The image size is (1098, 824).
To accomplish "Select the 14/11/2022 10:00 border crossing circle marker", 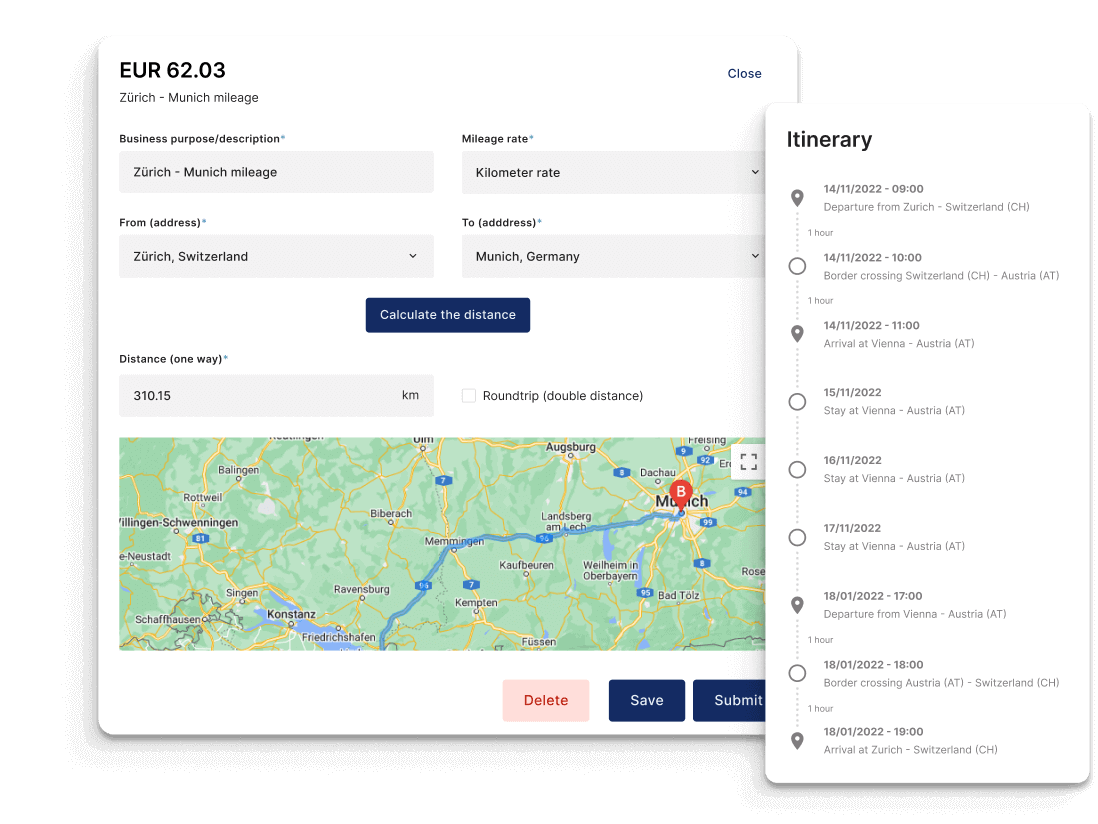I will (797, 266).
